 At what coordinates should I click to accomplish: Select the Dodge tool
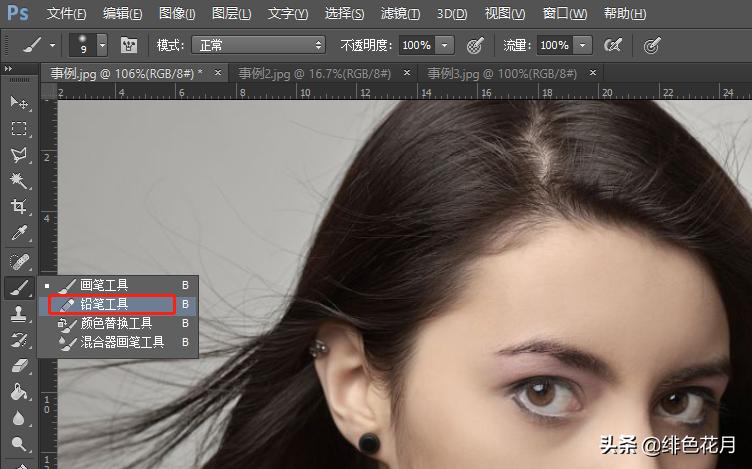coord(19,444)
